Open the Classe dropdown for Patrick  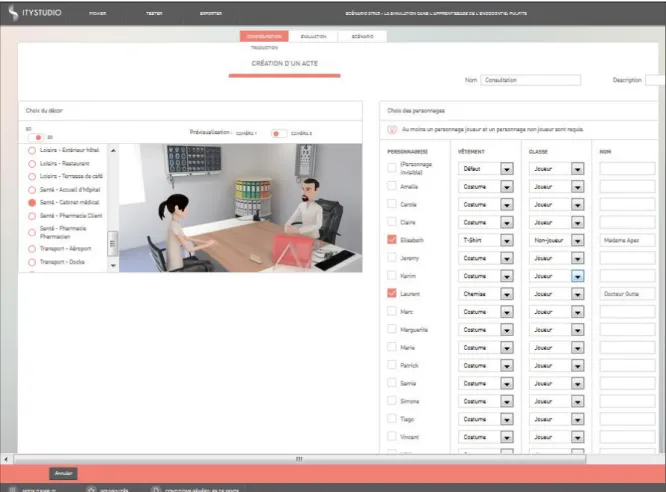coord(556,365)
